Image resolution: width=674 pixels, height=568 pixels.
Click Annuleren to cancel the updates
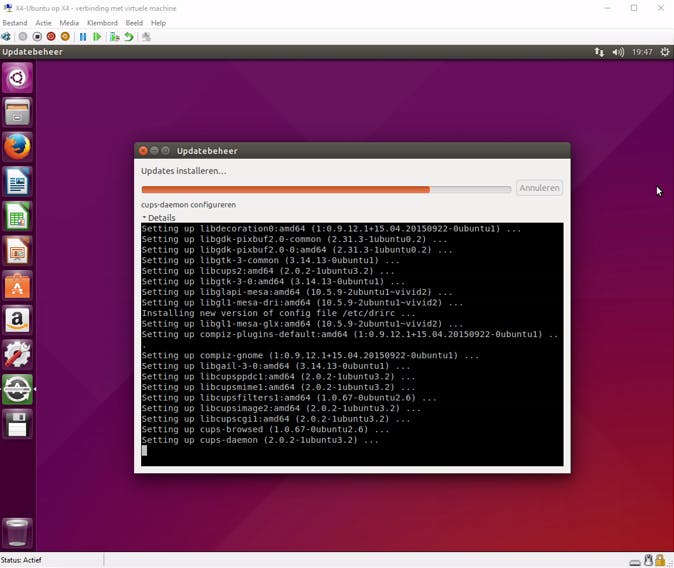click(x=539, y=188)
